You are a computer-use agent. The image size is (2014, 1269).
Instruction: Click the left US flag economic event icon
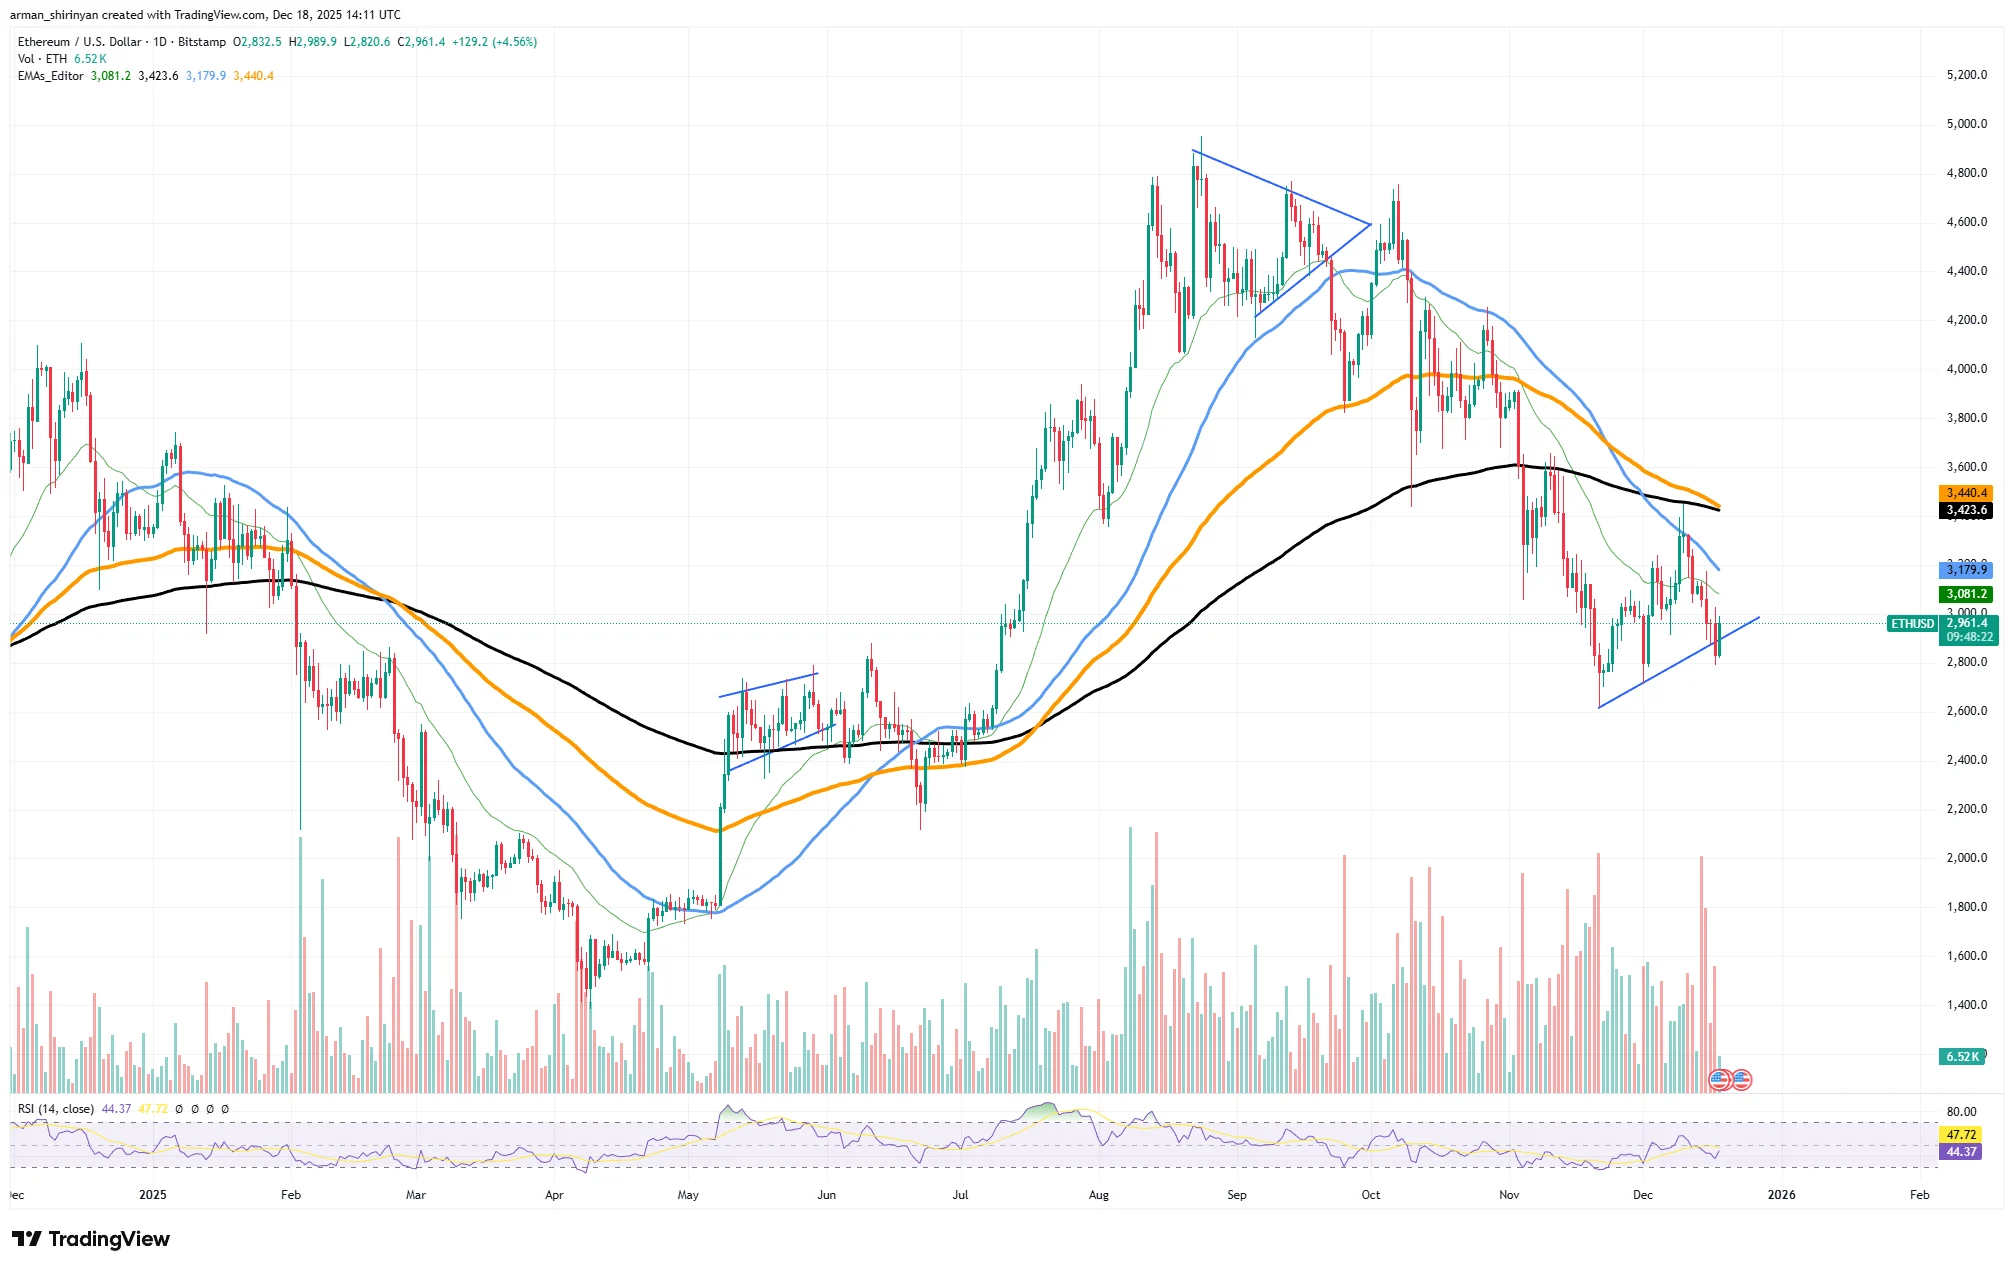pos(1719,1080)
